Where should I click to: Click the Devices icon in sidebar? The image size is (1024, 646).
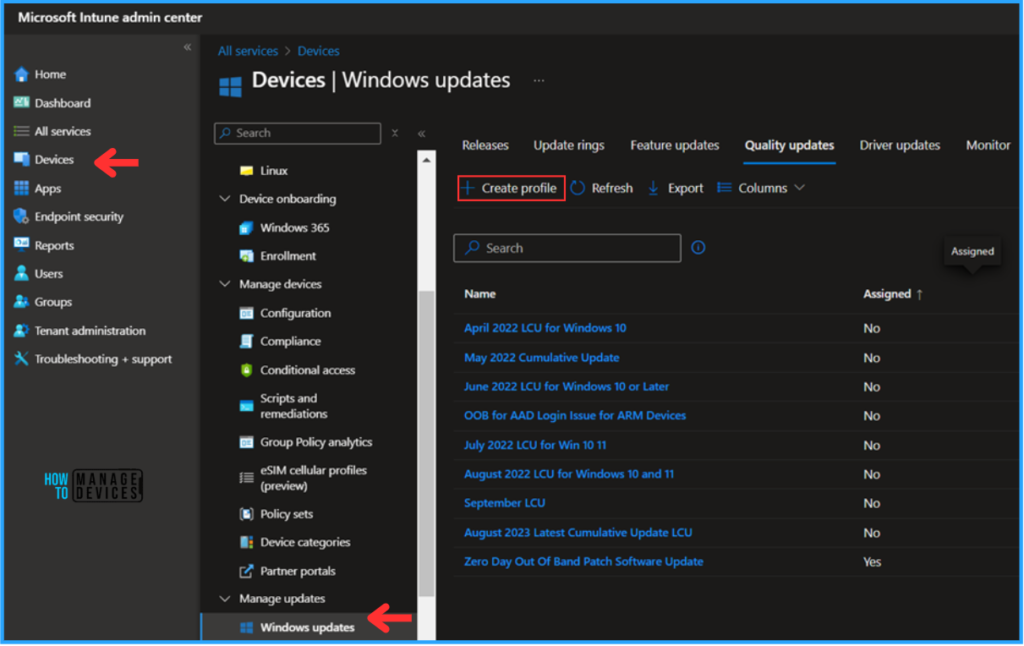(x=22, y=159)
